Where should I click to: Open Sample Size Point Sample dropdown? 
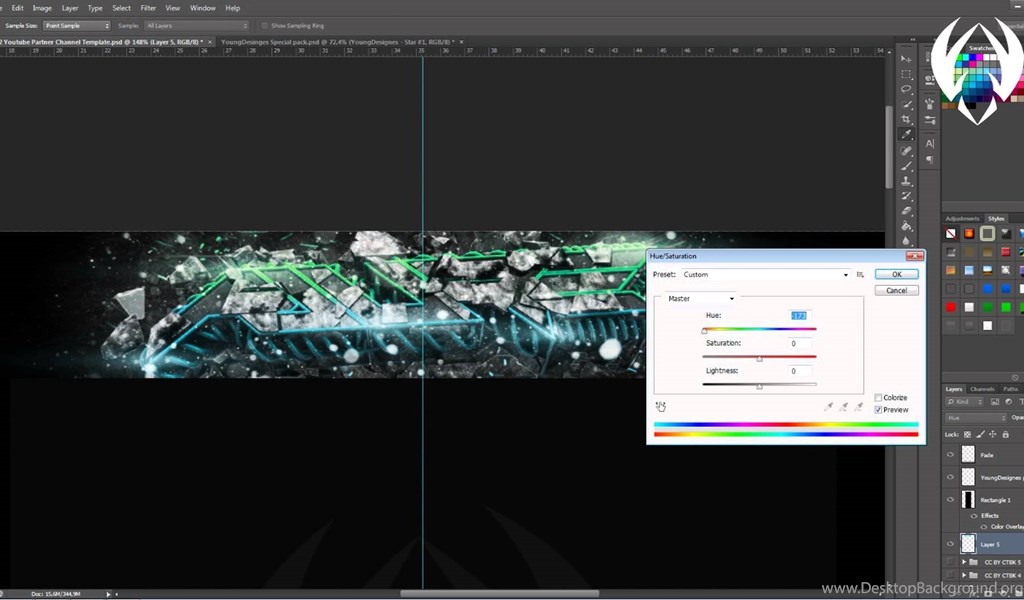coord(77,25)
